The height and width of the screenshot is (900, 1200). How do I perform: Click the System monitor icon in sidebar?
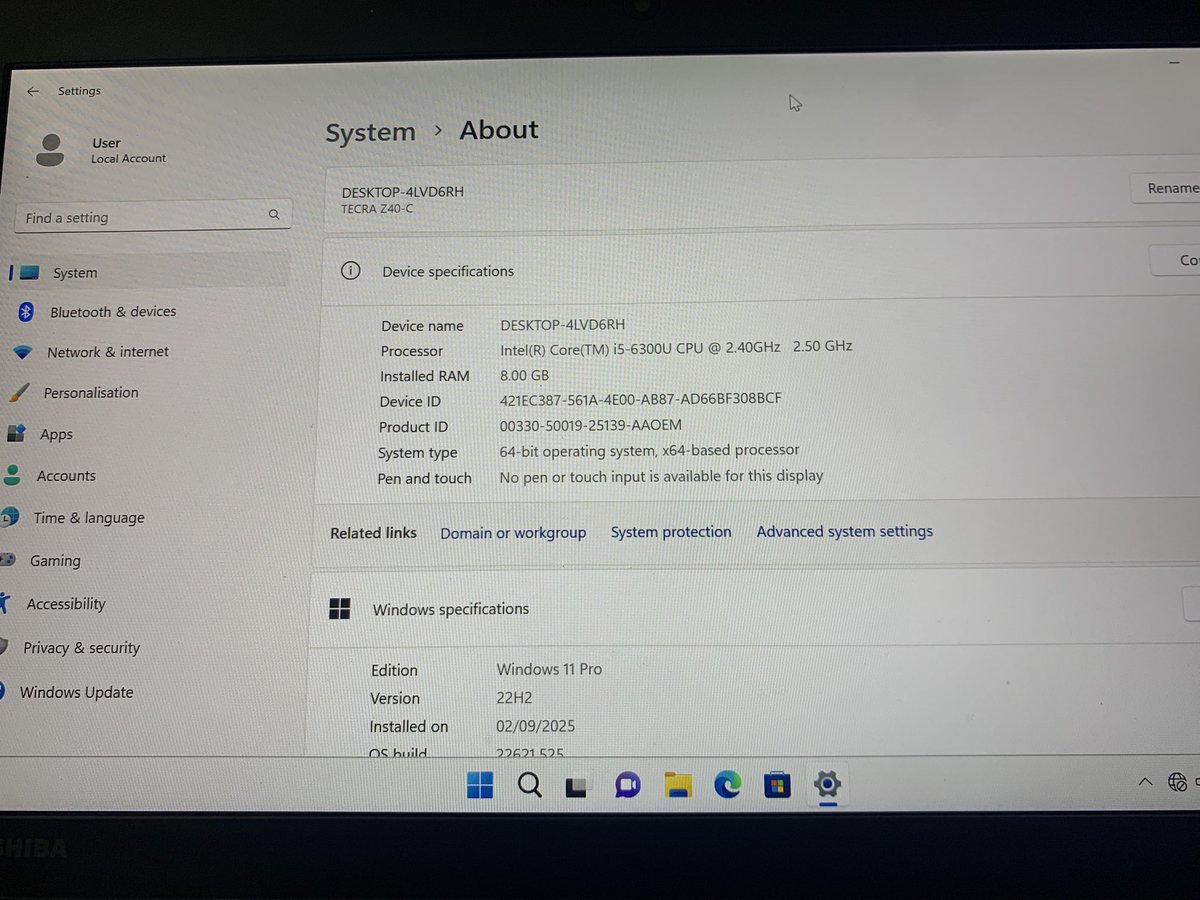pos(29,272)
